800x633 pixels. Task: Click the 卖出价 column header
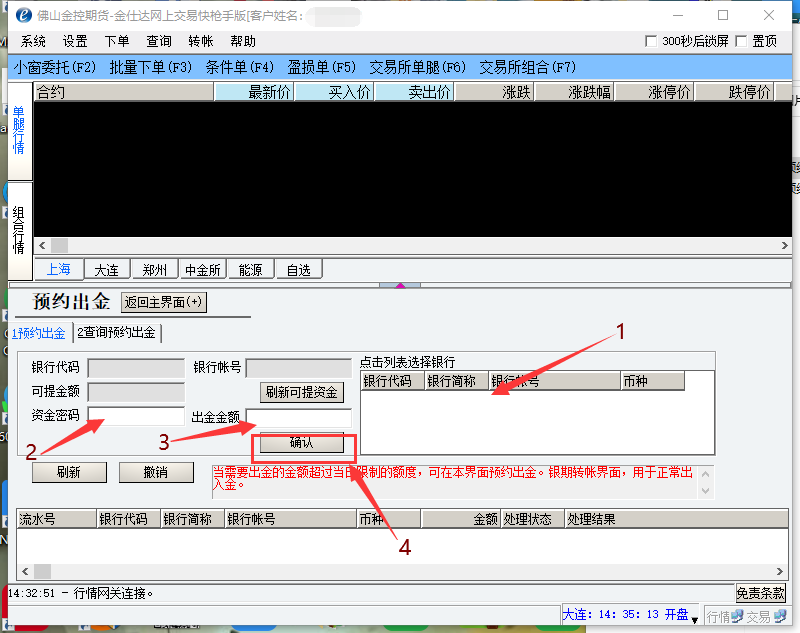click(x=414, y=92)
